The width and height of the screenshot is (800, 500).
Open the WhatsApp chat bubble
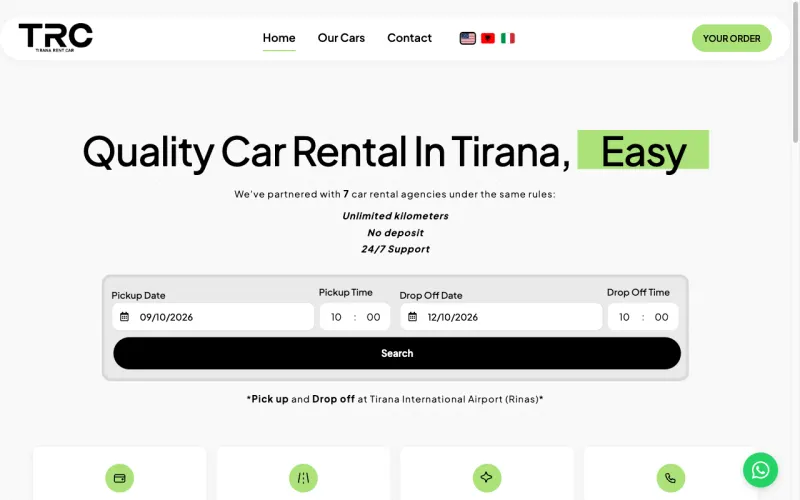tap(760, 470)
